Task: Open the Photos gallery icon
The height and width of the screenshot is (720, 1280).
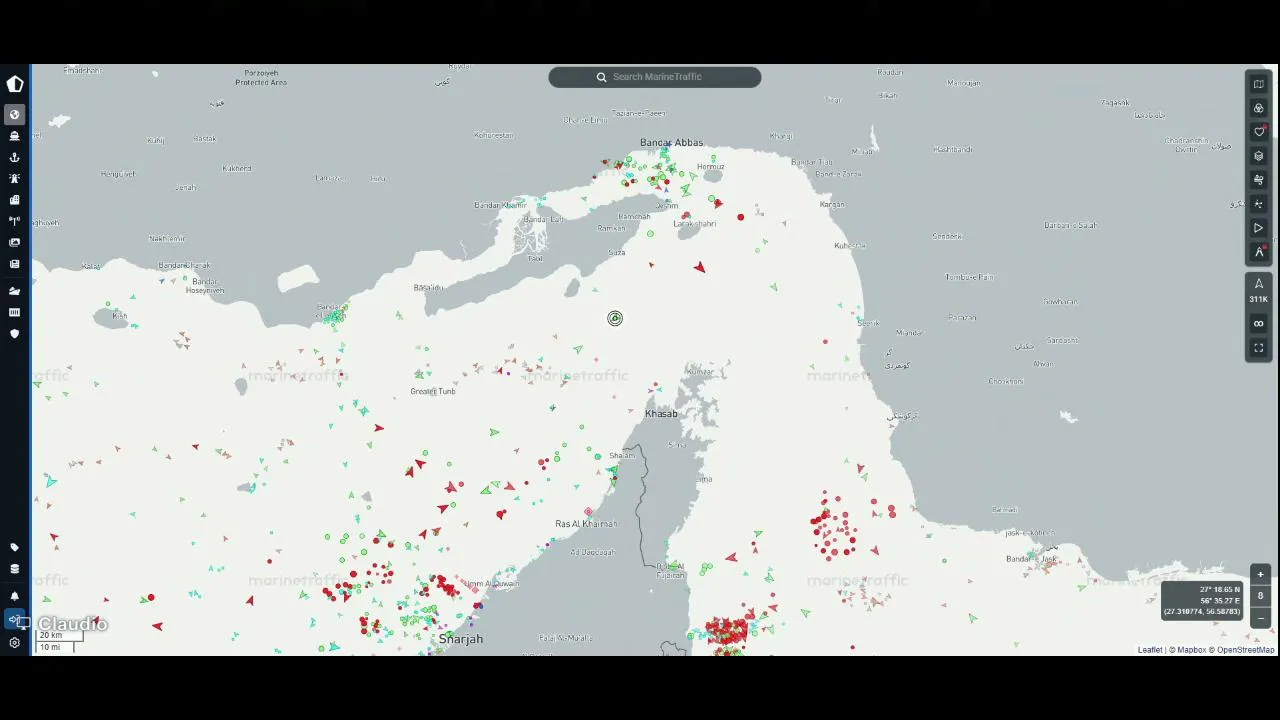Action: 14,242
